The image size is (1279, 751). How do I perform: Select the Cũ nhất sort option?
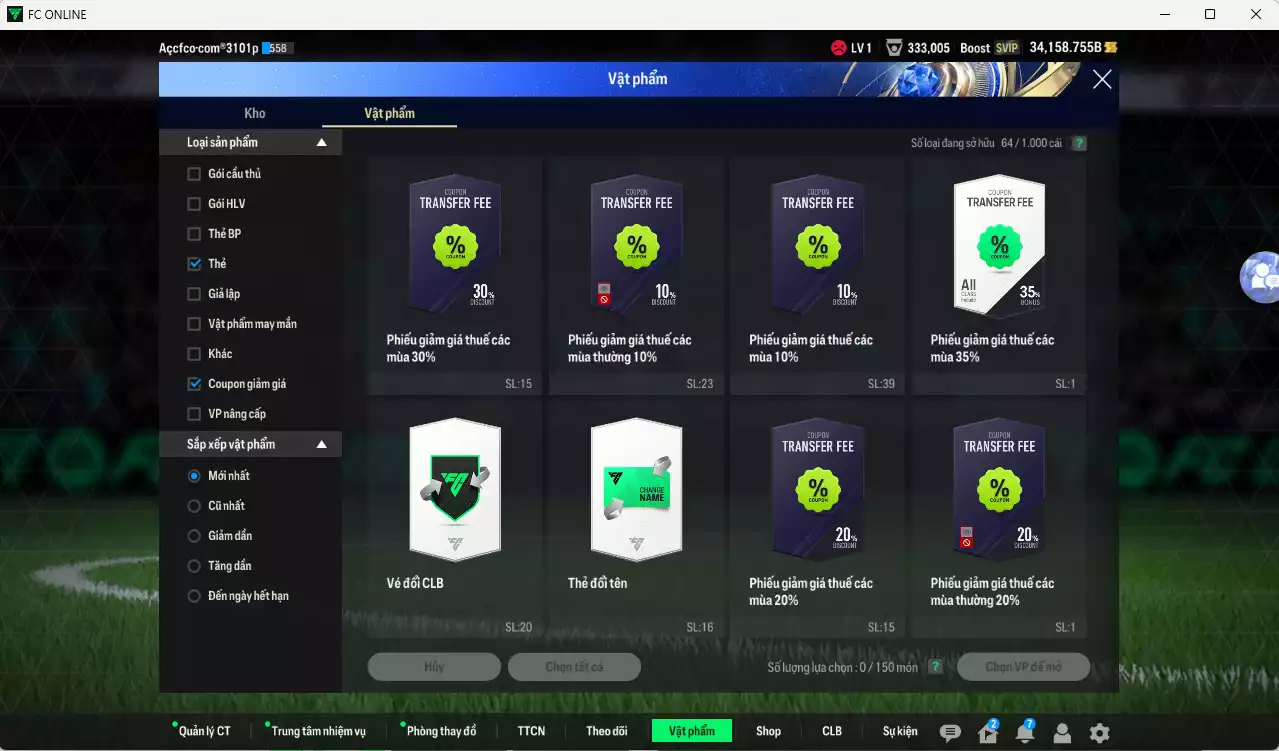(194, 506)
